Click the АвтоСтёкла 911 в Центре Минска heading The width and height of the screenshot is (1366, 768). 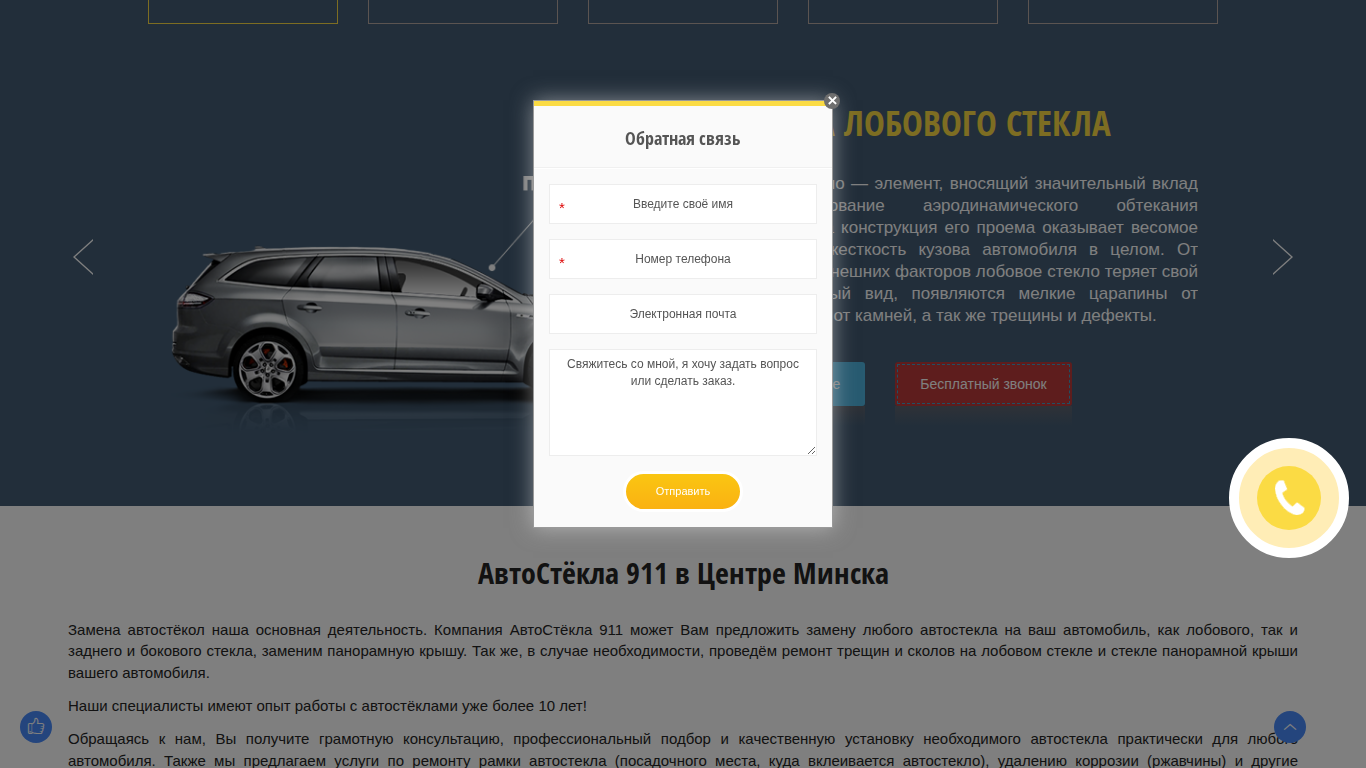683,575
